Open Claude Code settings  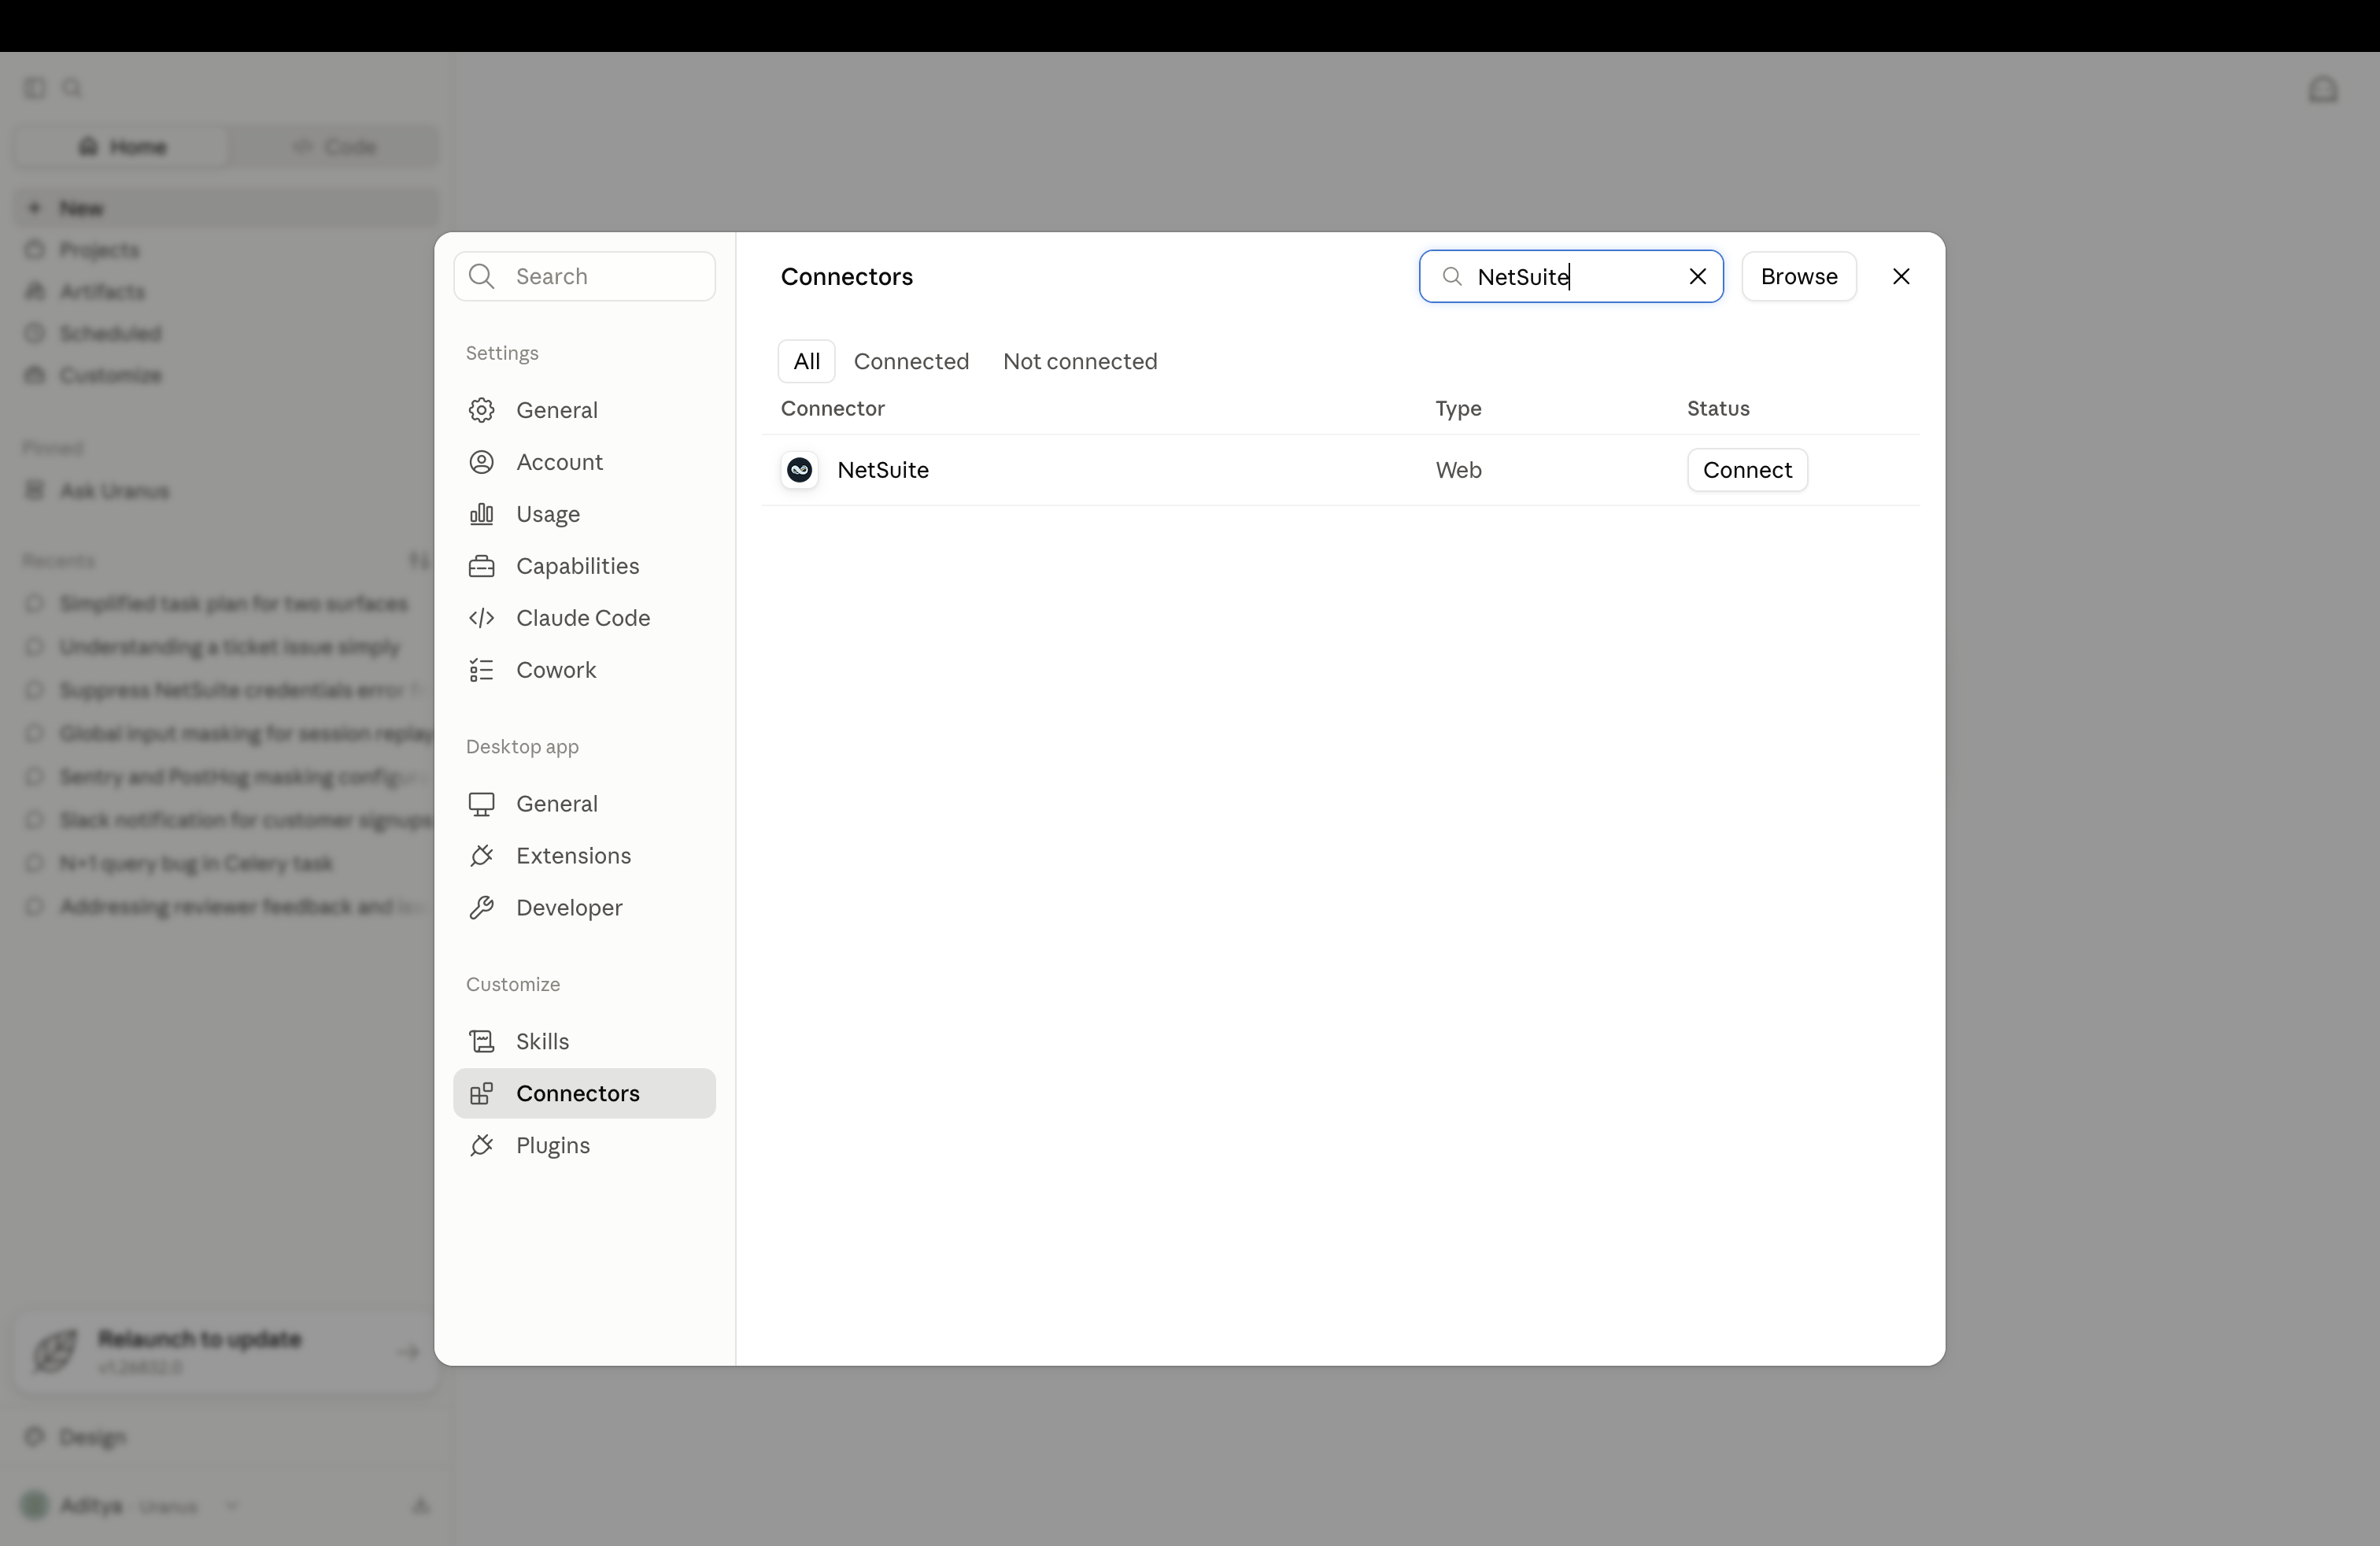click(x=584, y=618)
